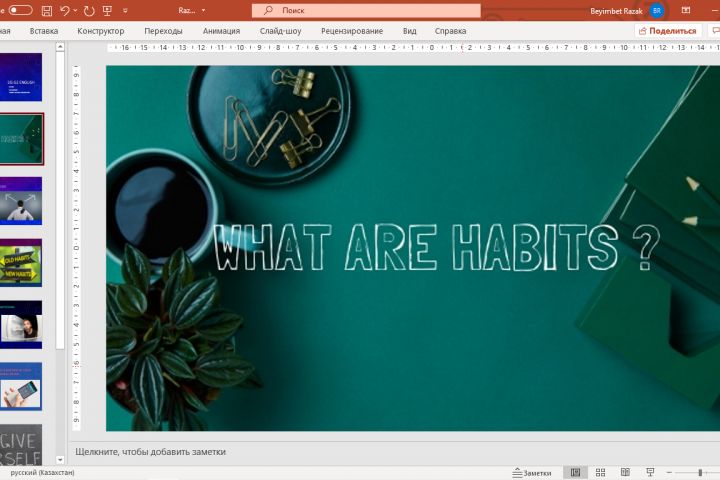
Task: Toggle the Заметки notes button
Action: (532, 473)
